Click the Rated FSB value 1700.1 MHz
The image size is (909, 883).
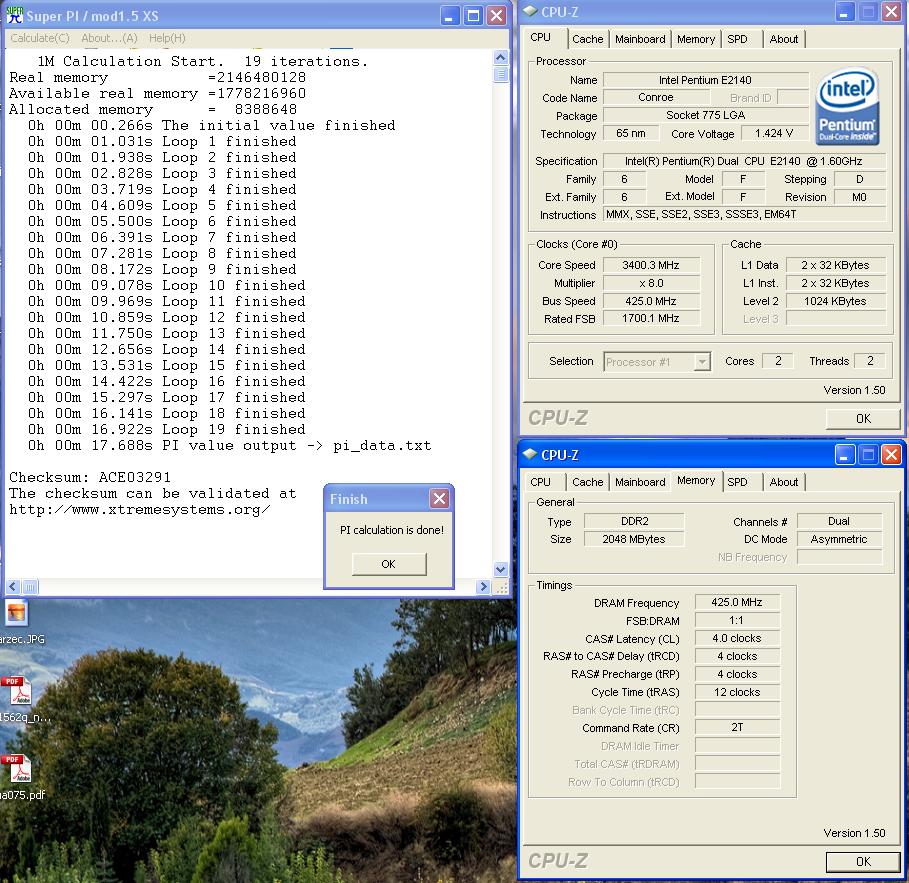tap(651, 318)
